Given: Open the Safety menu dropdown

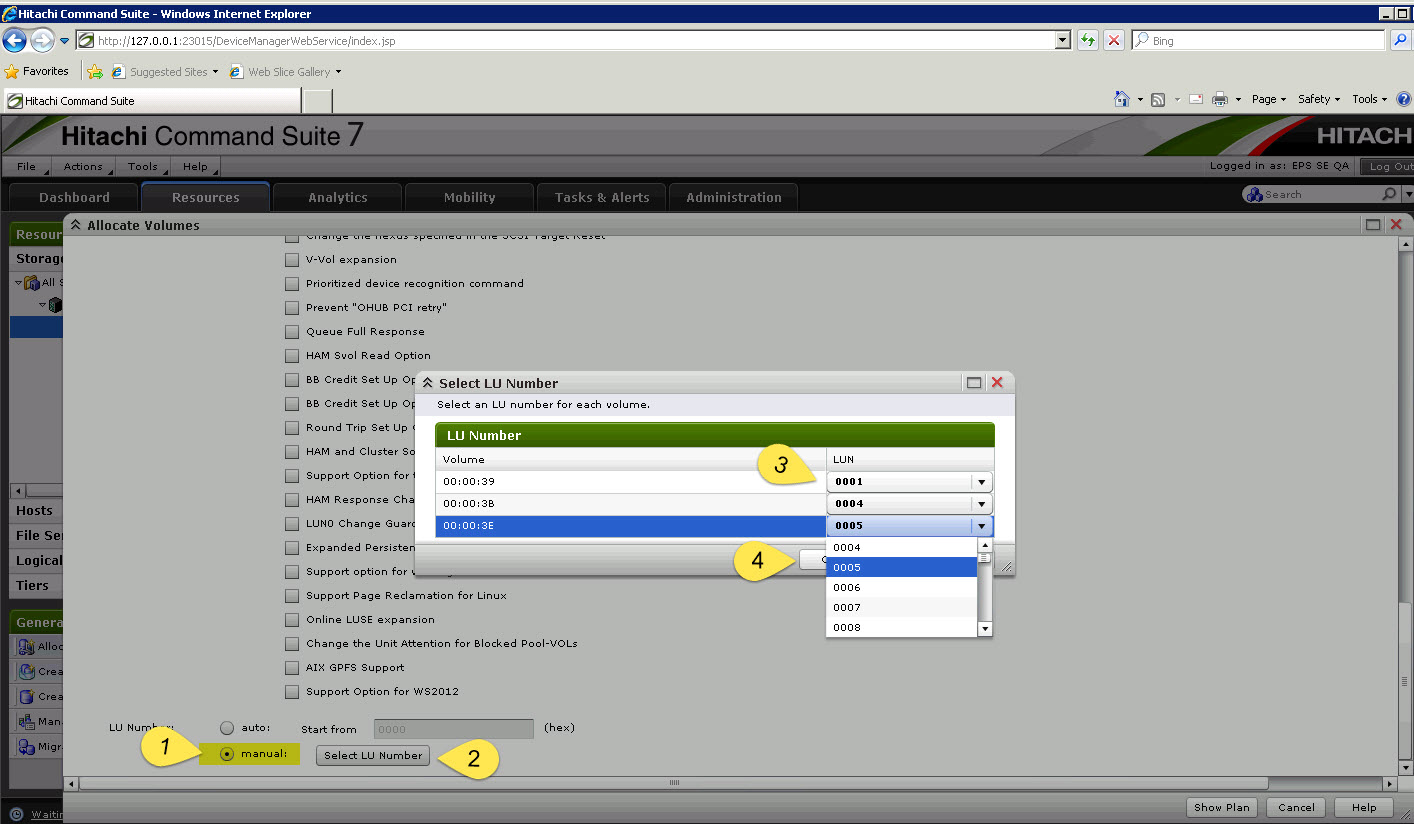Looking at the screenshot, I should [1319, 99].
